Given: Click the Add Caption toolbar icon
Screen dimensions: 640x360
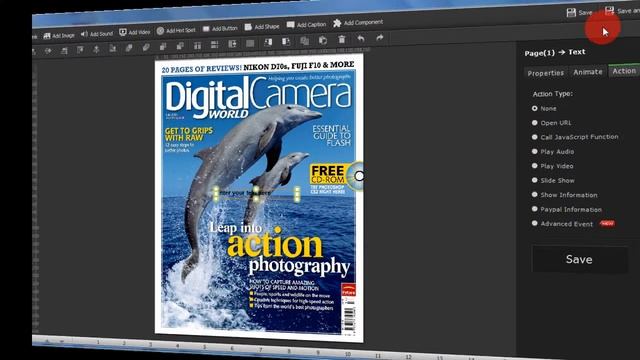Looking at the screenshot, I should pyautogui.click(x=291, y=25).
